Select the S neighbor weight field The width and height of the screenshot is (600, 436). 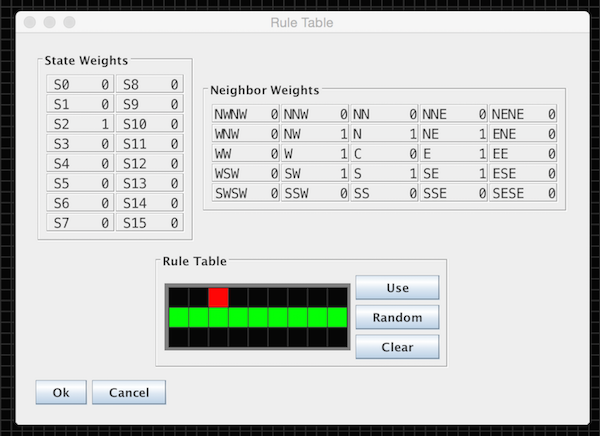pos(384,174)
